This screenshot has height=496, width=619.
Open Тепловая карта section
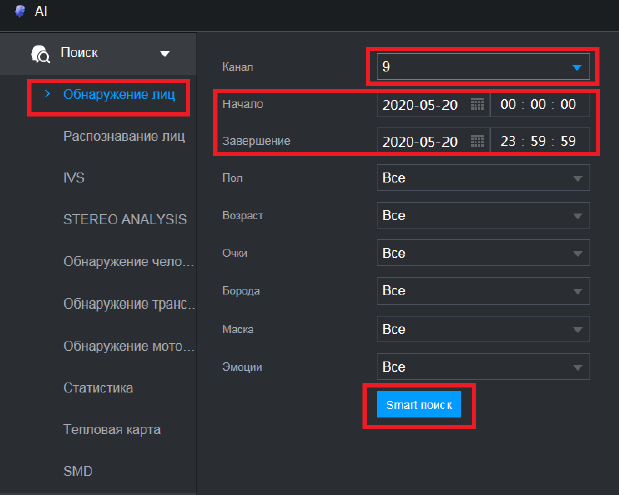tap(112, 429)
